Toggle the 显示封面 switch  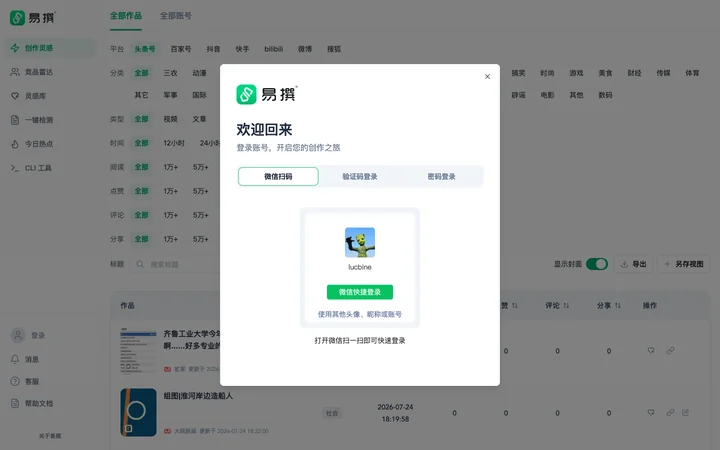point(597,264)
